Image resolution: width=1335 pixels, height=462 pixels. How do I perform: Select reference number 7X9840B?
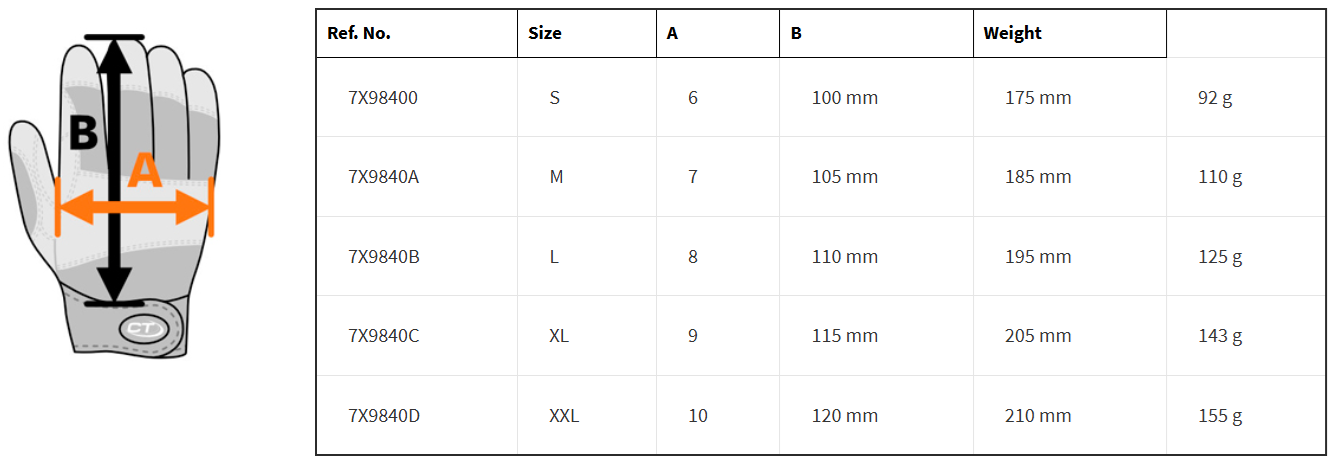coord(383,257)
